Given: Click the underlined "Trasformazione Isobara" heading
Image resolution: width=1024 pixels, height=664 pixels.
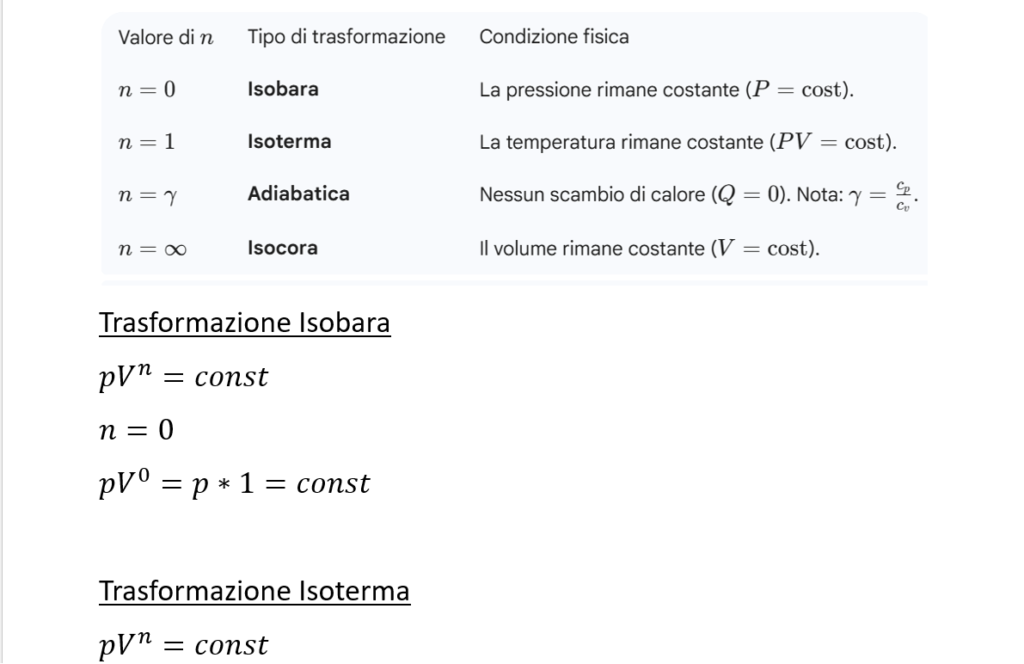Looking at the screenshot, I should coord(244,325).
